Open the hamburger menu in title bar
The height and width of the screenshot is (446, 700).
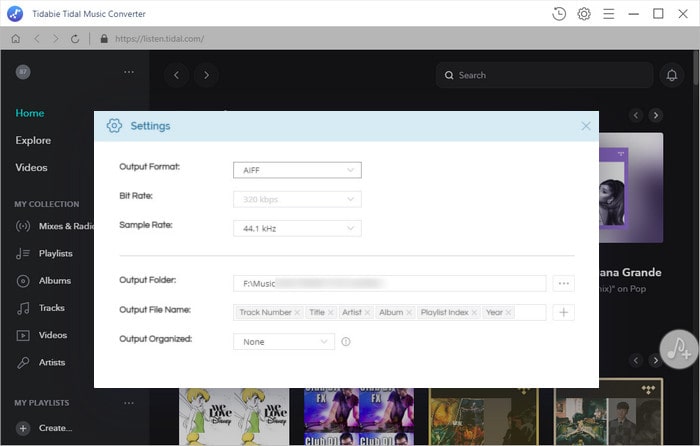(608, 14)
